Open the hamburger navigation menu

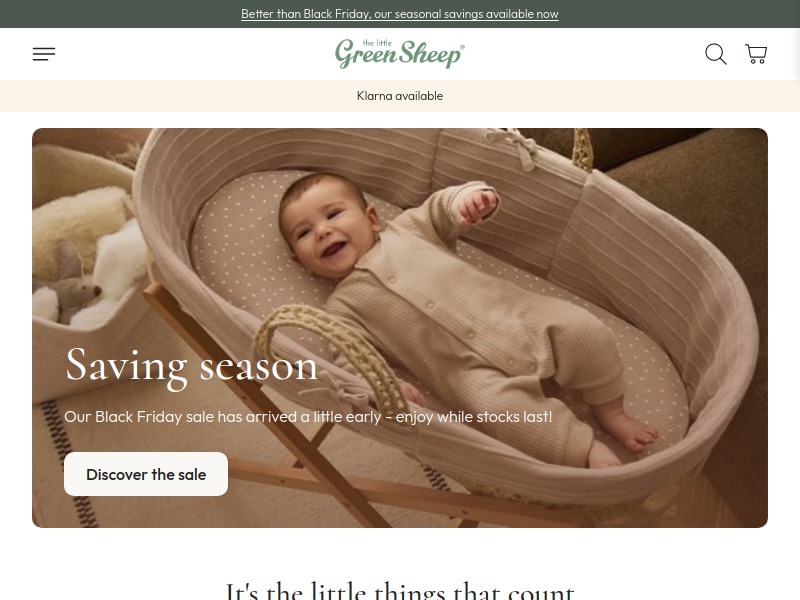click(44, 54)
